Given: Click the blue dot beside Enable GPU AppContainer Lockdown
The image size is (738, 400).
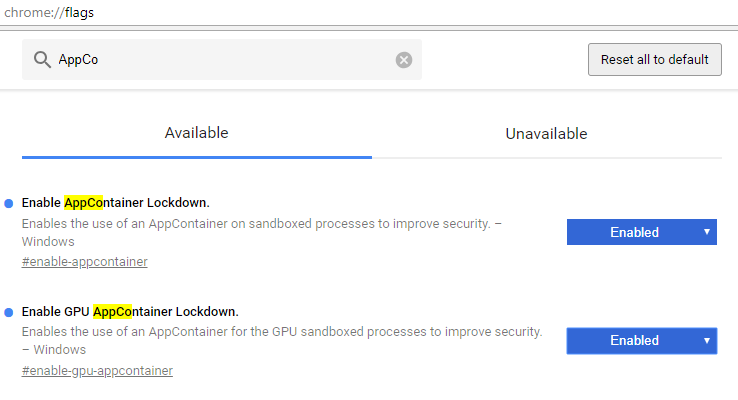Looking at the screenshot, I should [9, 312].
